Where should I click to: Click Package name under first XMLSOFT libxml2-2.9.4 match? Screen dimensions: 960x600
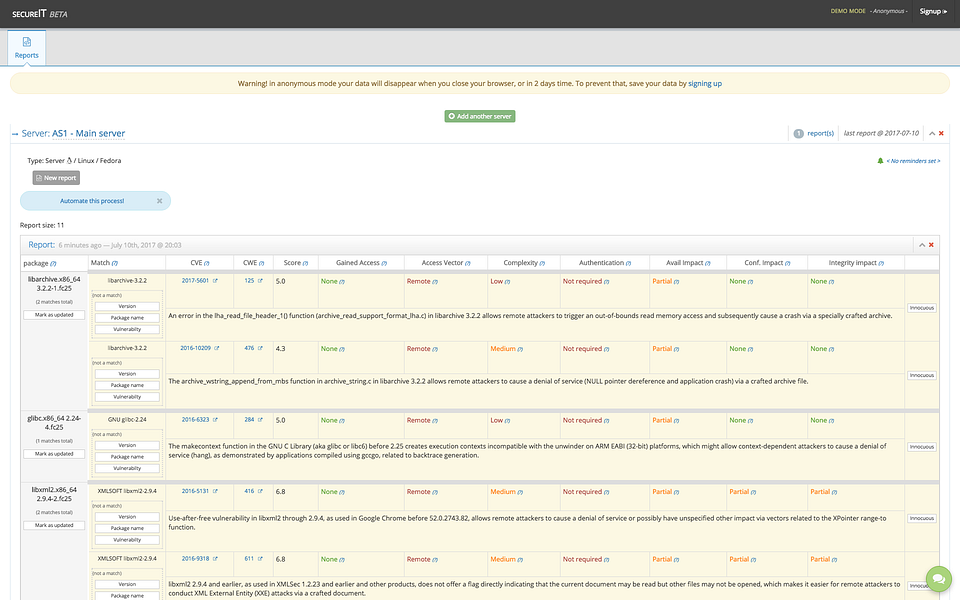click(127, 528)
